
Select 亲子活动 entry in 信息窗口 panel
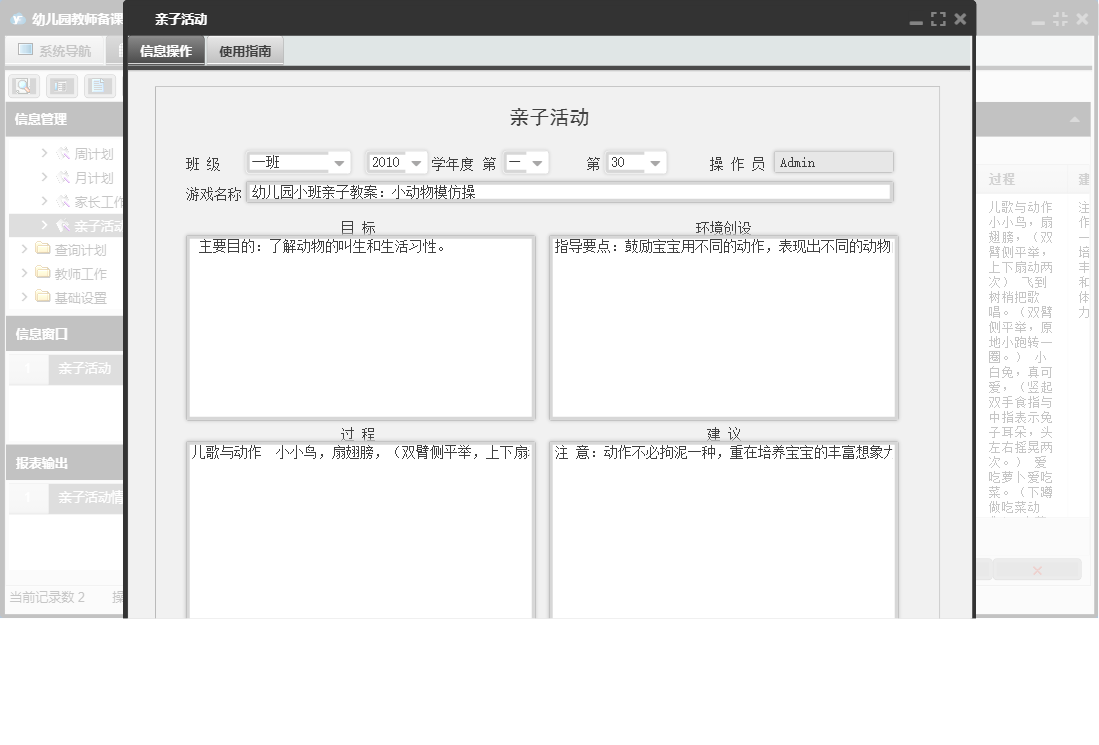click(x=85, y=369)
